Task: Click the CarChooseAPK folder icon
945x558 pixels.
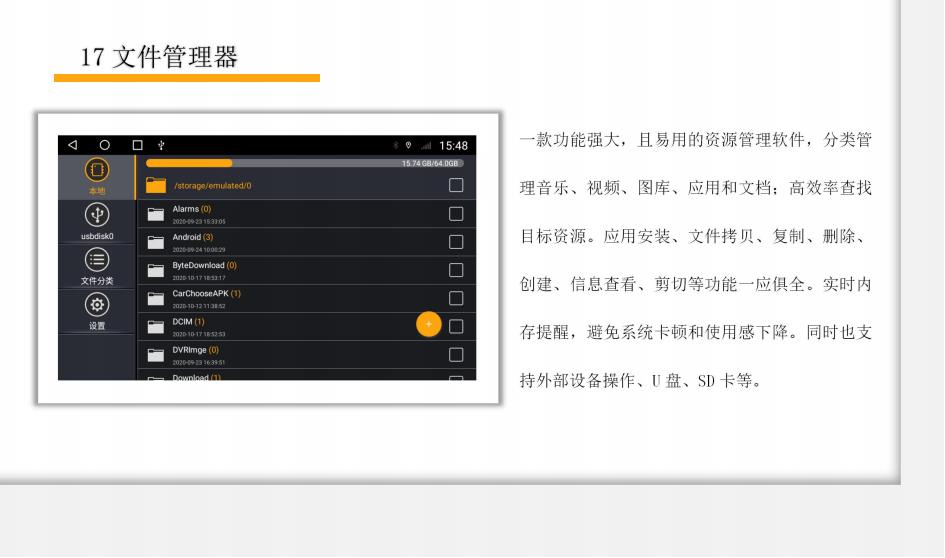Action: [156, 299]
